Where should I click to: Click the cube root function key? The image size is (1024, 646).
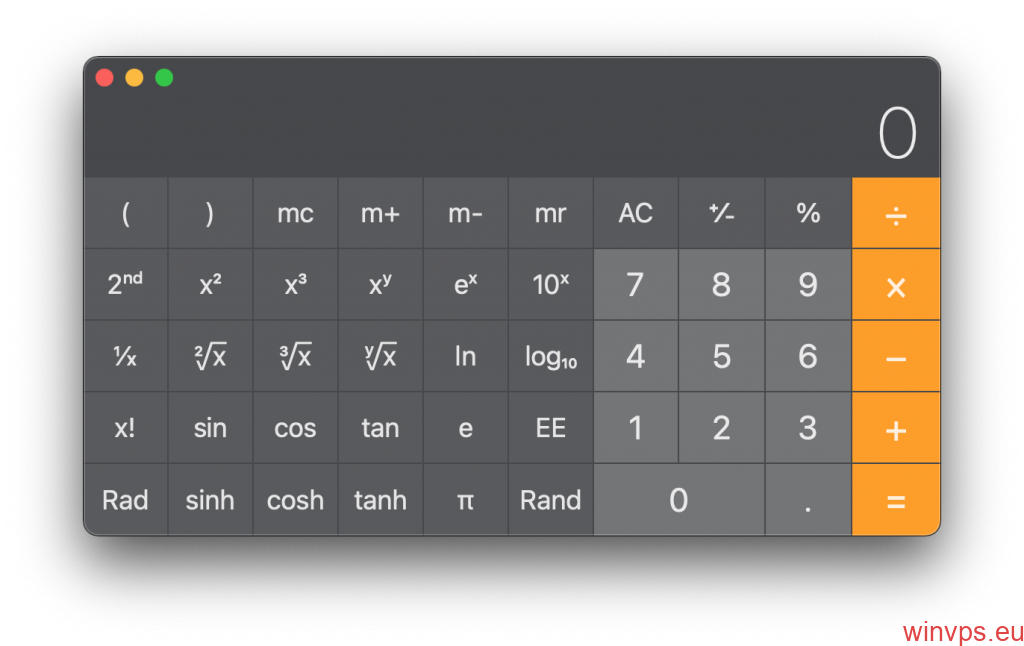tap(295, 357)
